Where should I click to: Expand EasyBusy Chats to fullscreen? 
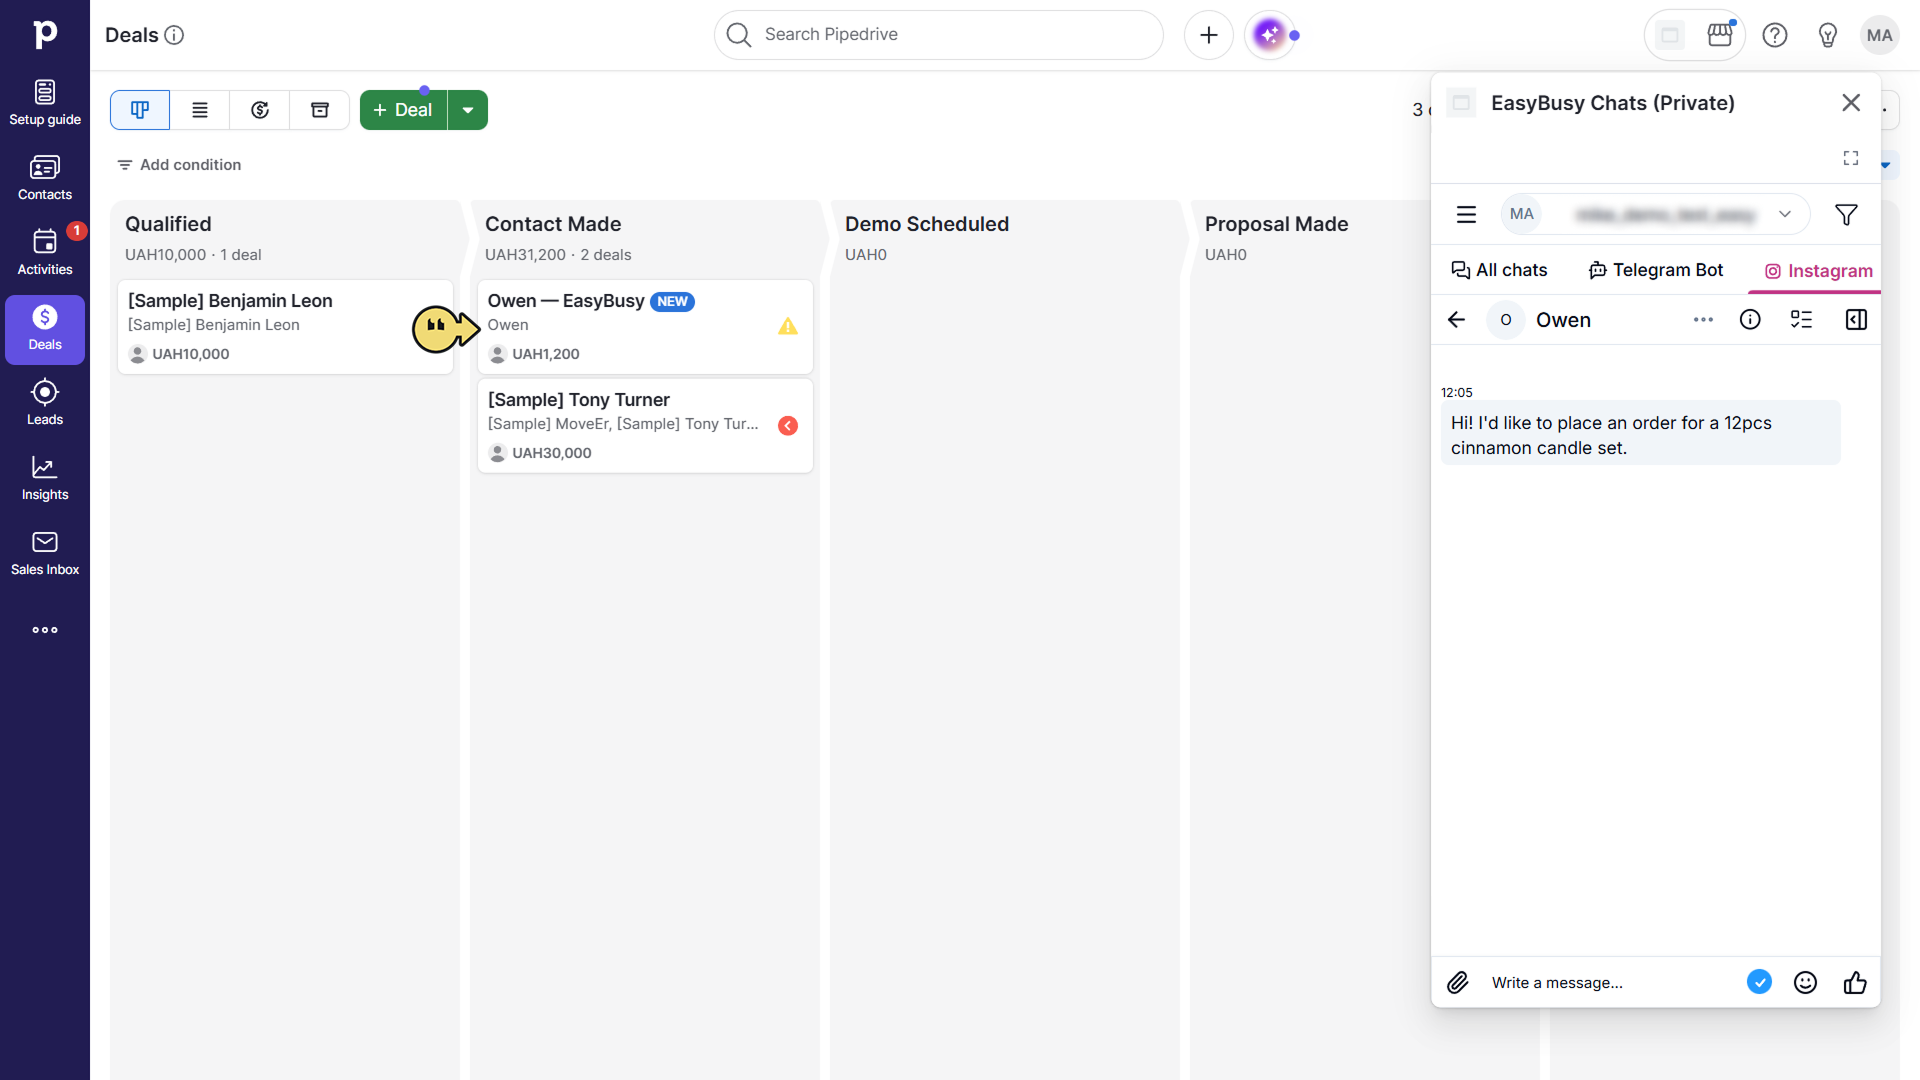[1851, 158]
